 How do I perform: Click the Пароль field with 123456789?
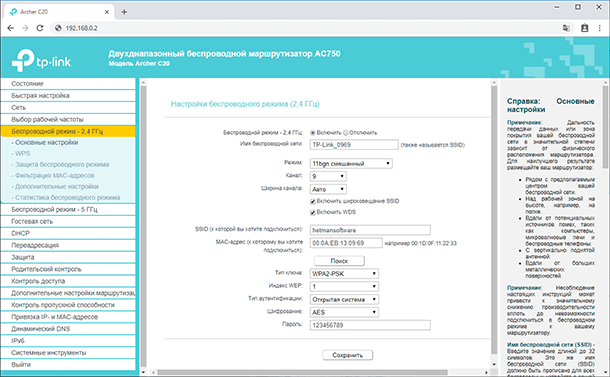coord(370,325)
